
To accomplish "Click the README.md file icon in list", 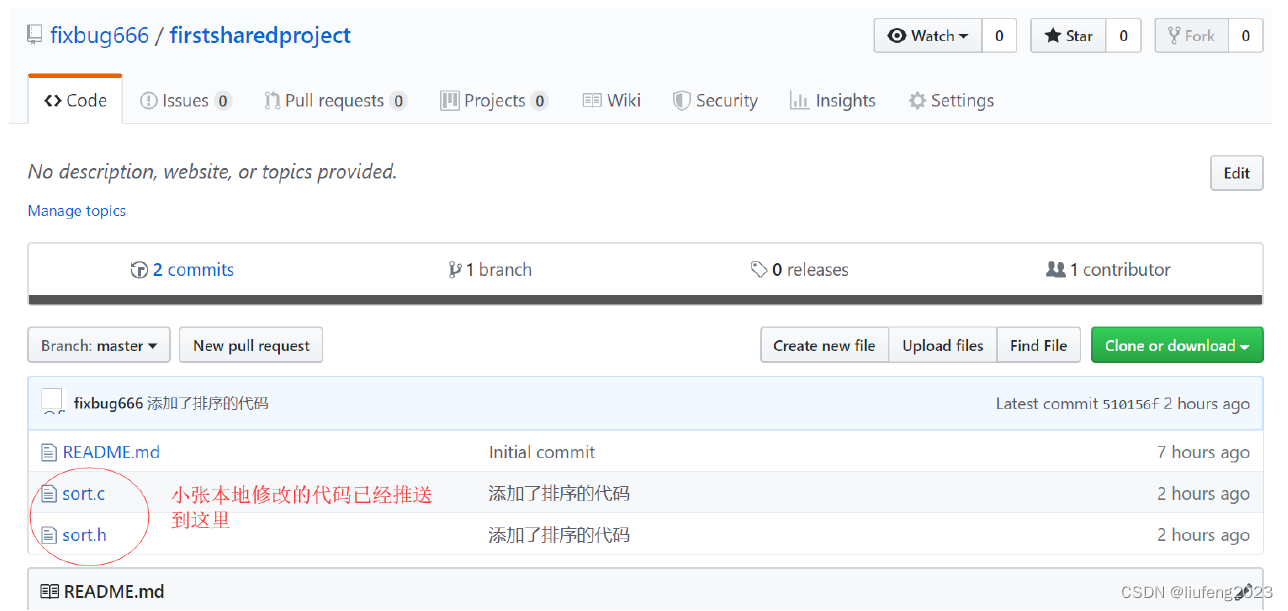I will [x=49, y=452].
